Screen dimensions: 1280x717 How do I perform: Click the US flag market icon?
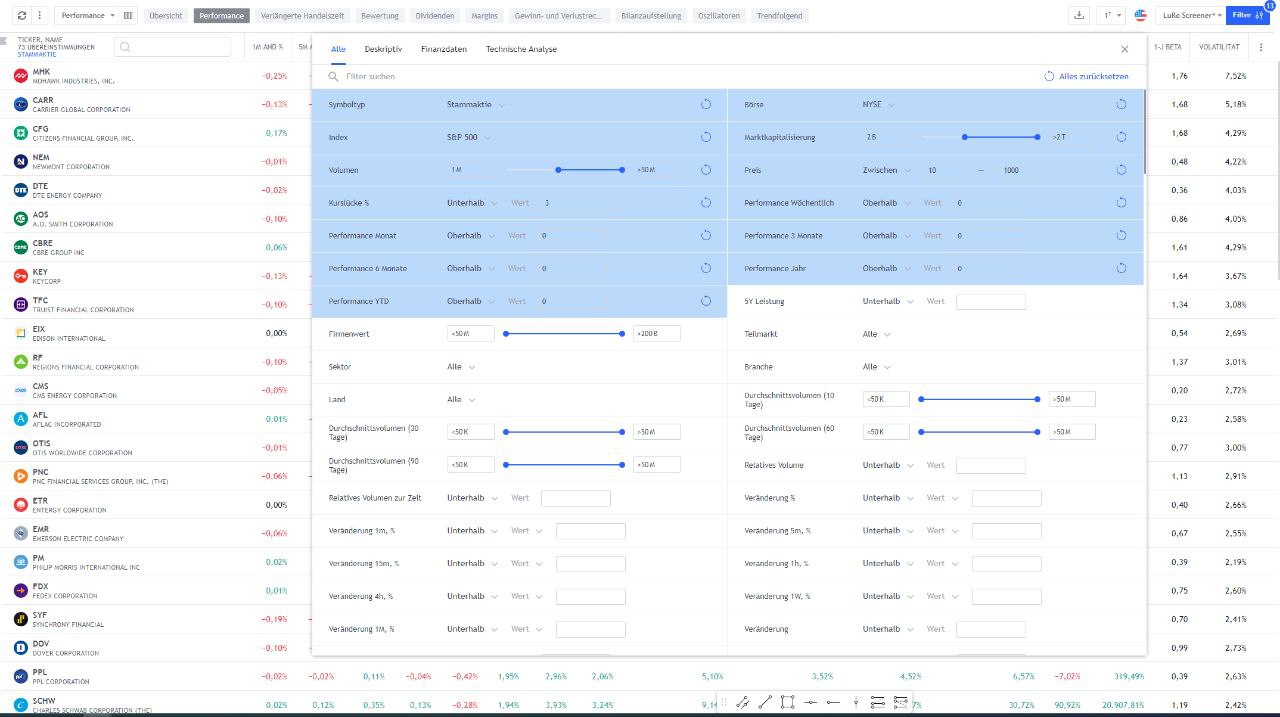[1140, 16]
